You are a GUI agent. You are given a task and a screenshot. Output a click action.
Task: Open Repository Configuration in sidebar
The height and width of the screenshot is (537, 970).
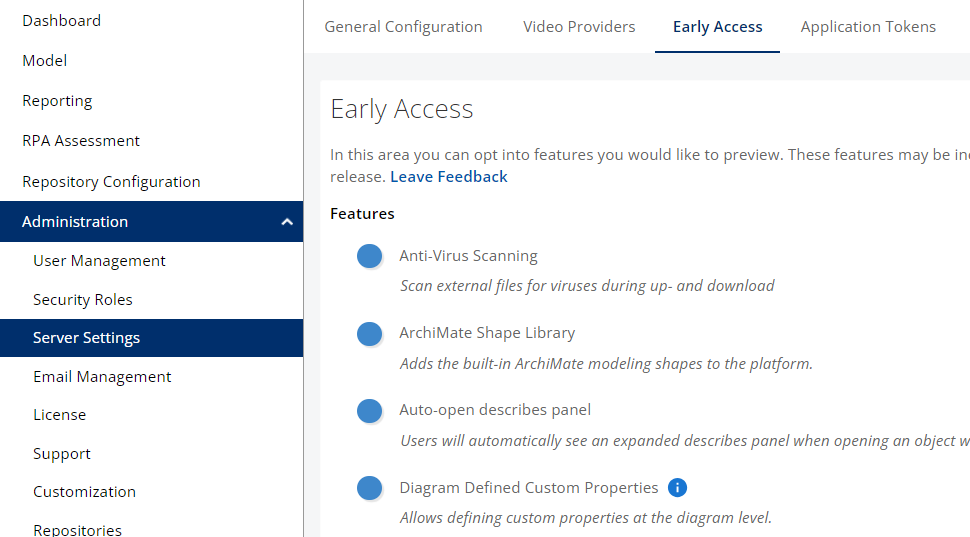pyautogui.click(x=111, y=182)
